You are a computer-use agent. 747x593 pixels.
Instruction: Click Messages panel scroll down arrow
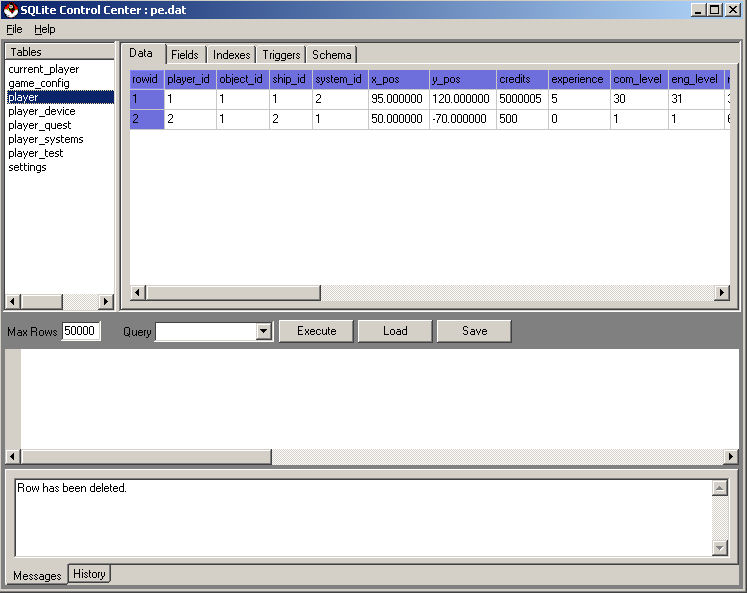click(719, 548)
